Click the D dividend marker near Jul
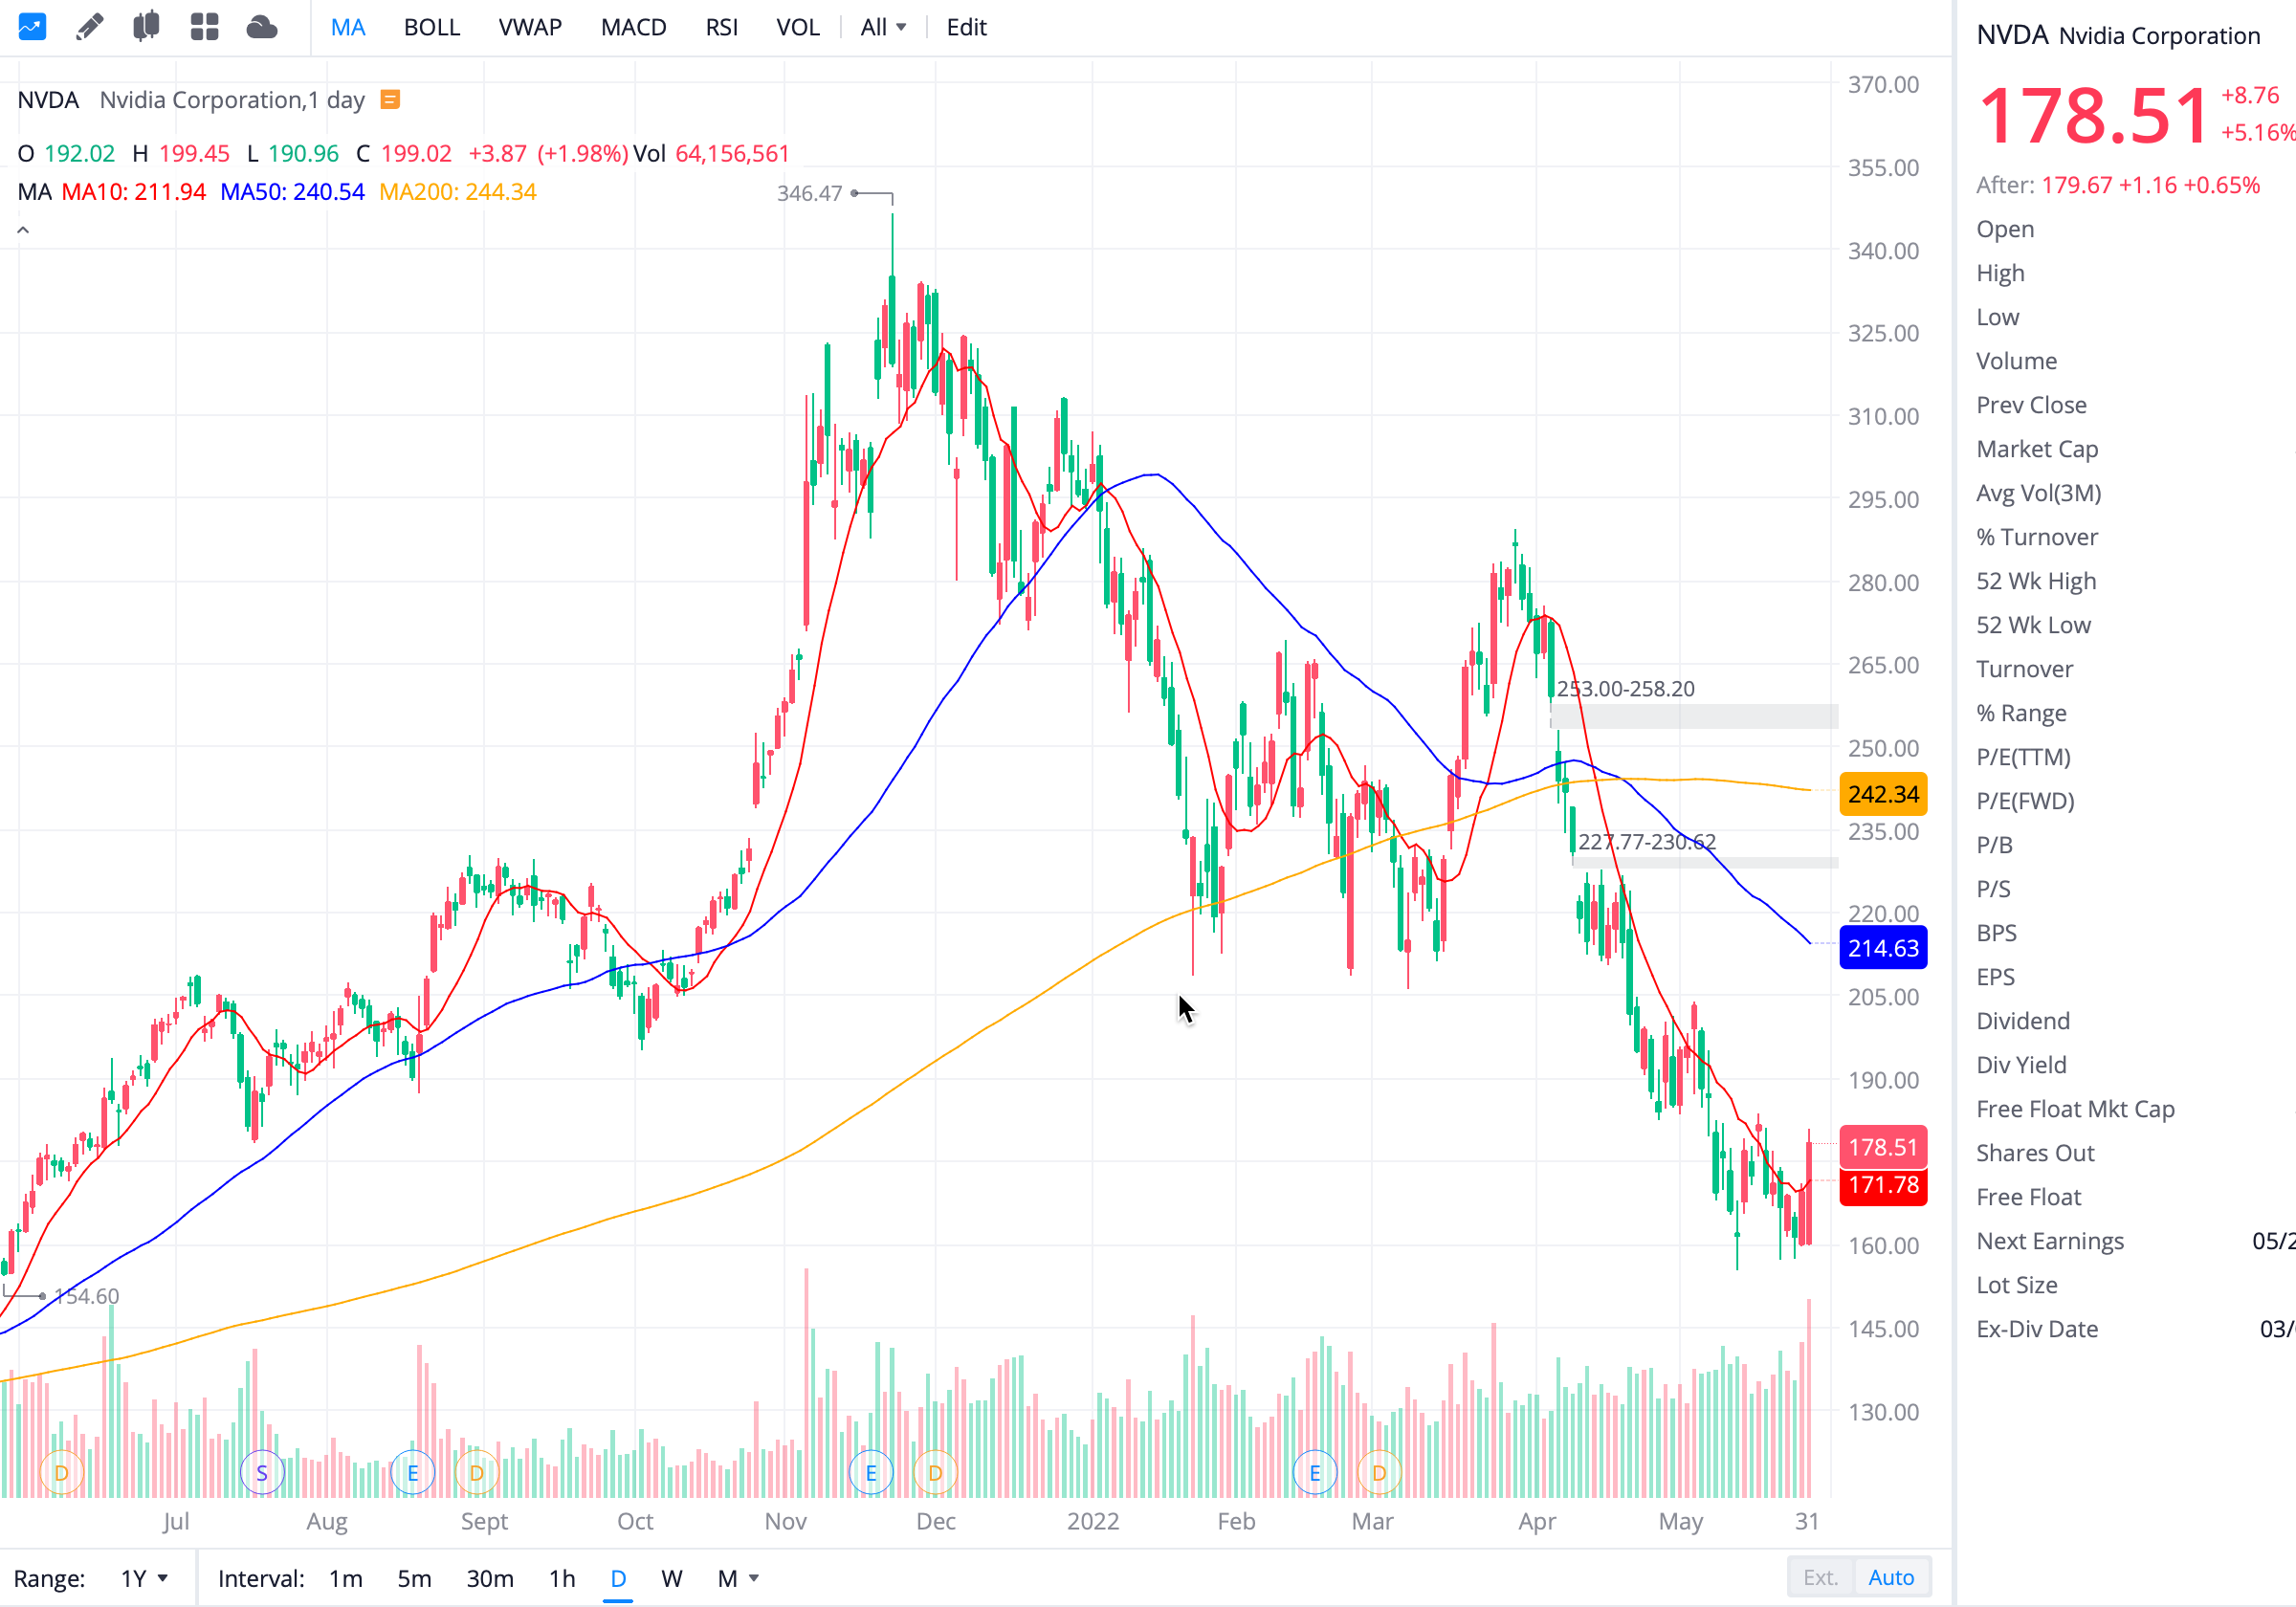The width and height of the screenshot is (2296, 1607). (x=62, y=1473)
